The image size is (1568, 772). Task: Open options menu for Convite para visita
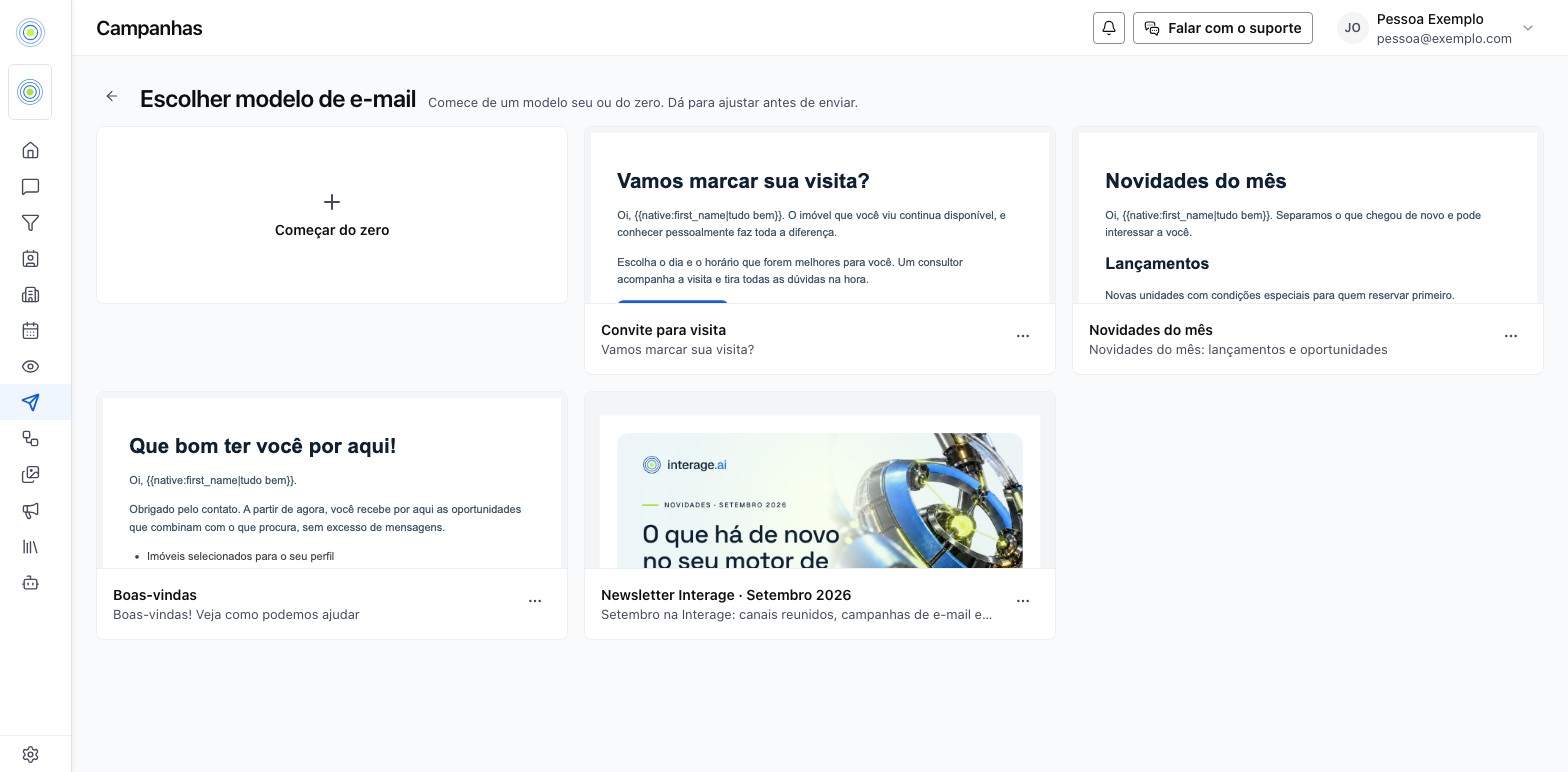coord(1023,336)
